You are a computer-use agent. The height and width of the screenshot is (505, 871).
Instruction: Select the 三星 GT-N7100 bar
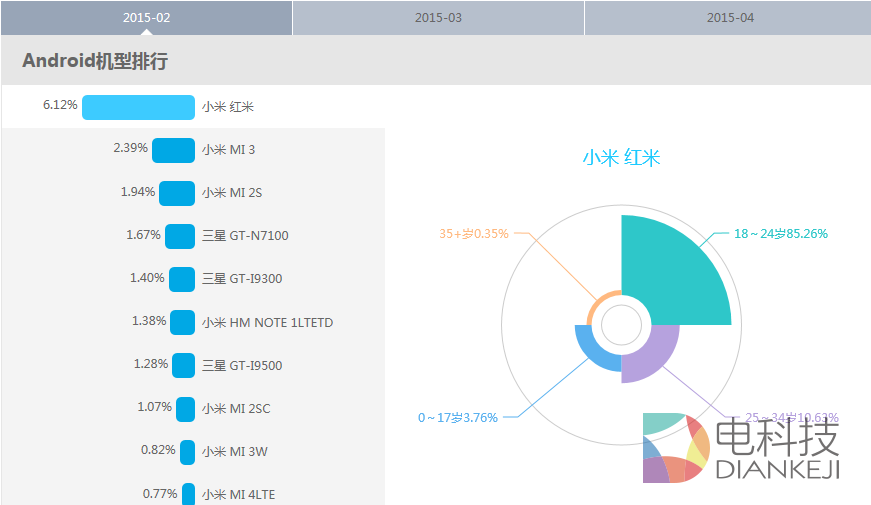click(180, 236)
